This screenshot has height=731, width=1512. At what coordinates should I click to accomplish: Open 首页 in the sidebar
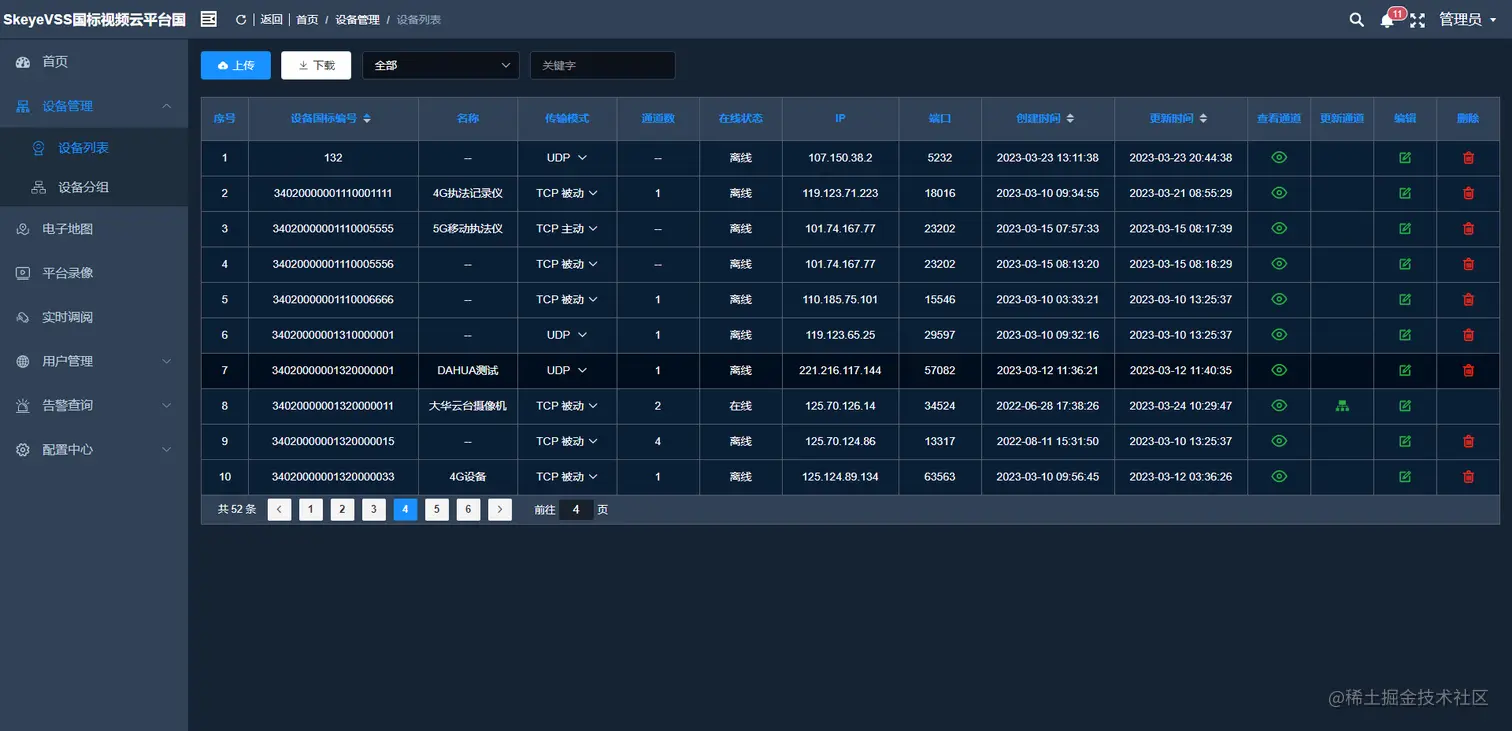pos(94,62)
